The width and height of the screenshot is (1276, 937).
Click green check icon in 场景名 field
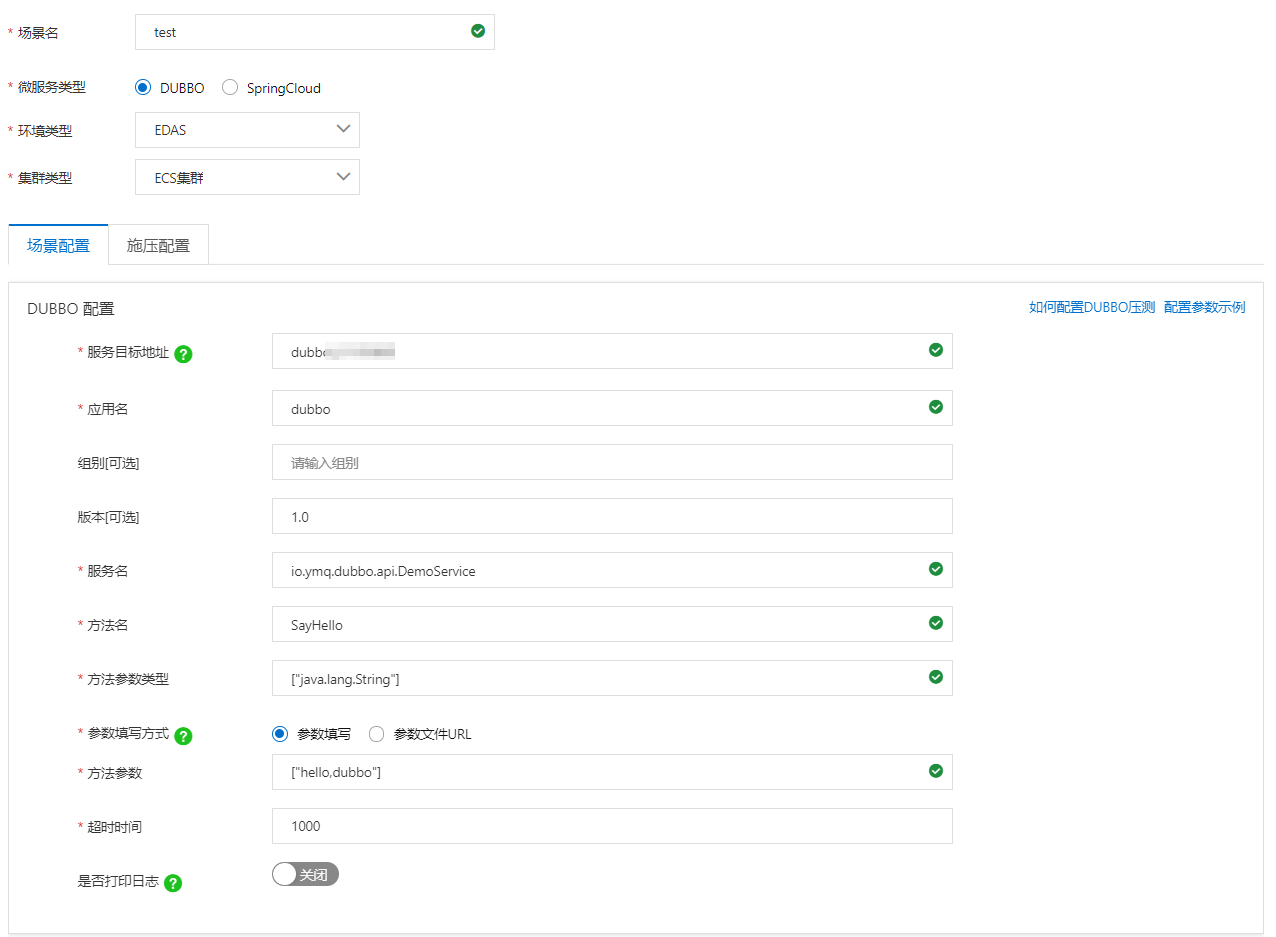(478, 31)
